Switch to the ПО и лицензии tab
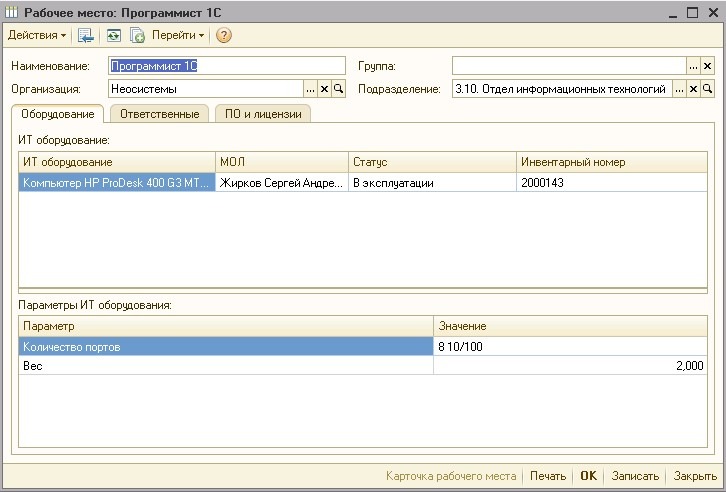726x492 pixels. (x=263, y=114)
